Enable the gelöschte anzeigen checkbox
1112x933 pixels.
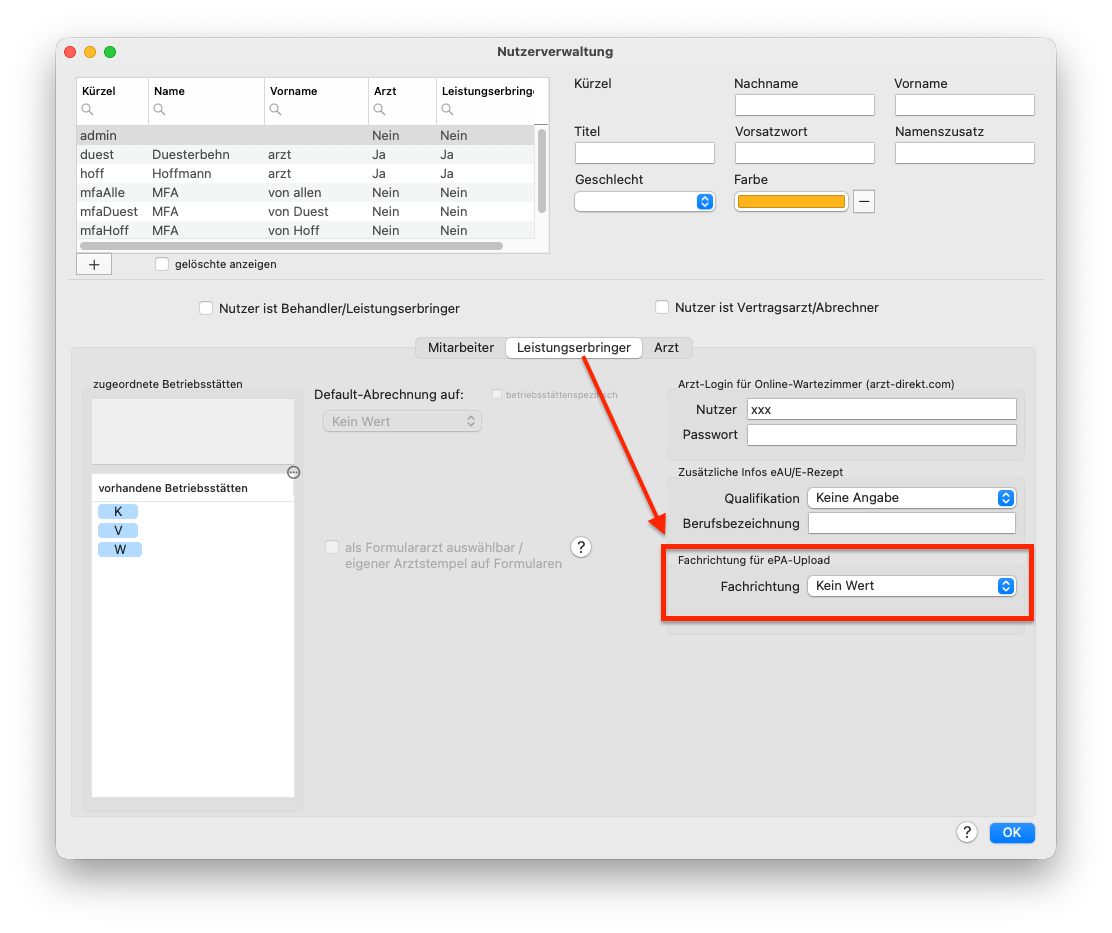(162, 264)
